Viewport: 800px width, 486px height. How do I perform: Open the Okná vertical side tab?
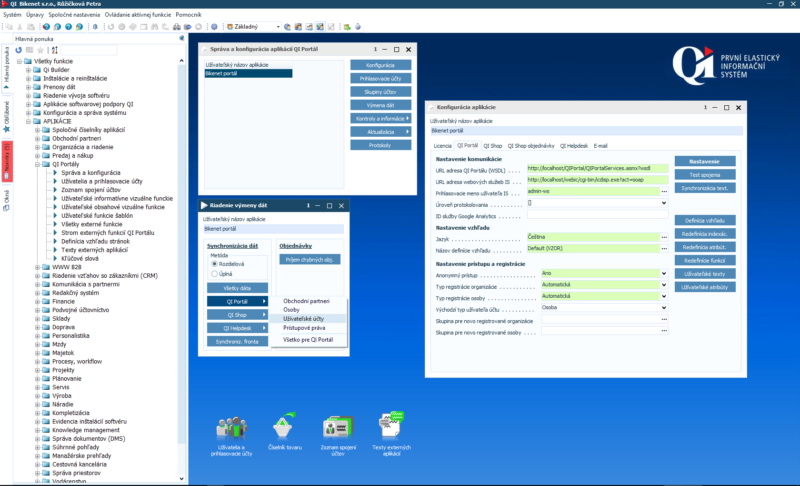pyautogui.click(x=7, y=200)
